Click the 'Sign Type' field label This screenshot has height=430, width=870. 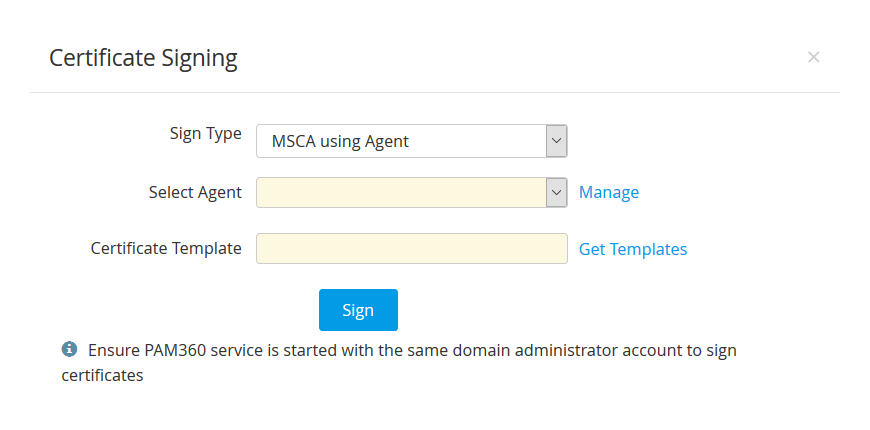[205, 134]
